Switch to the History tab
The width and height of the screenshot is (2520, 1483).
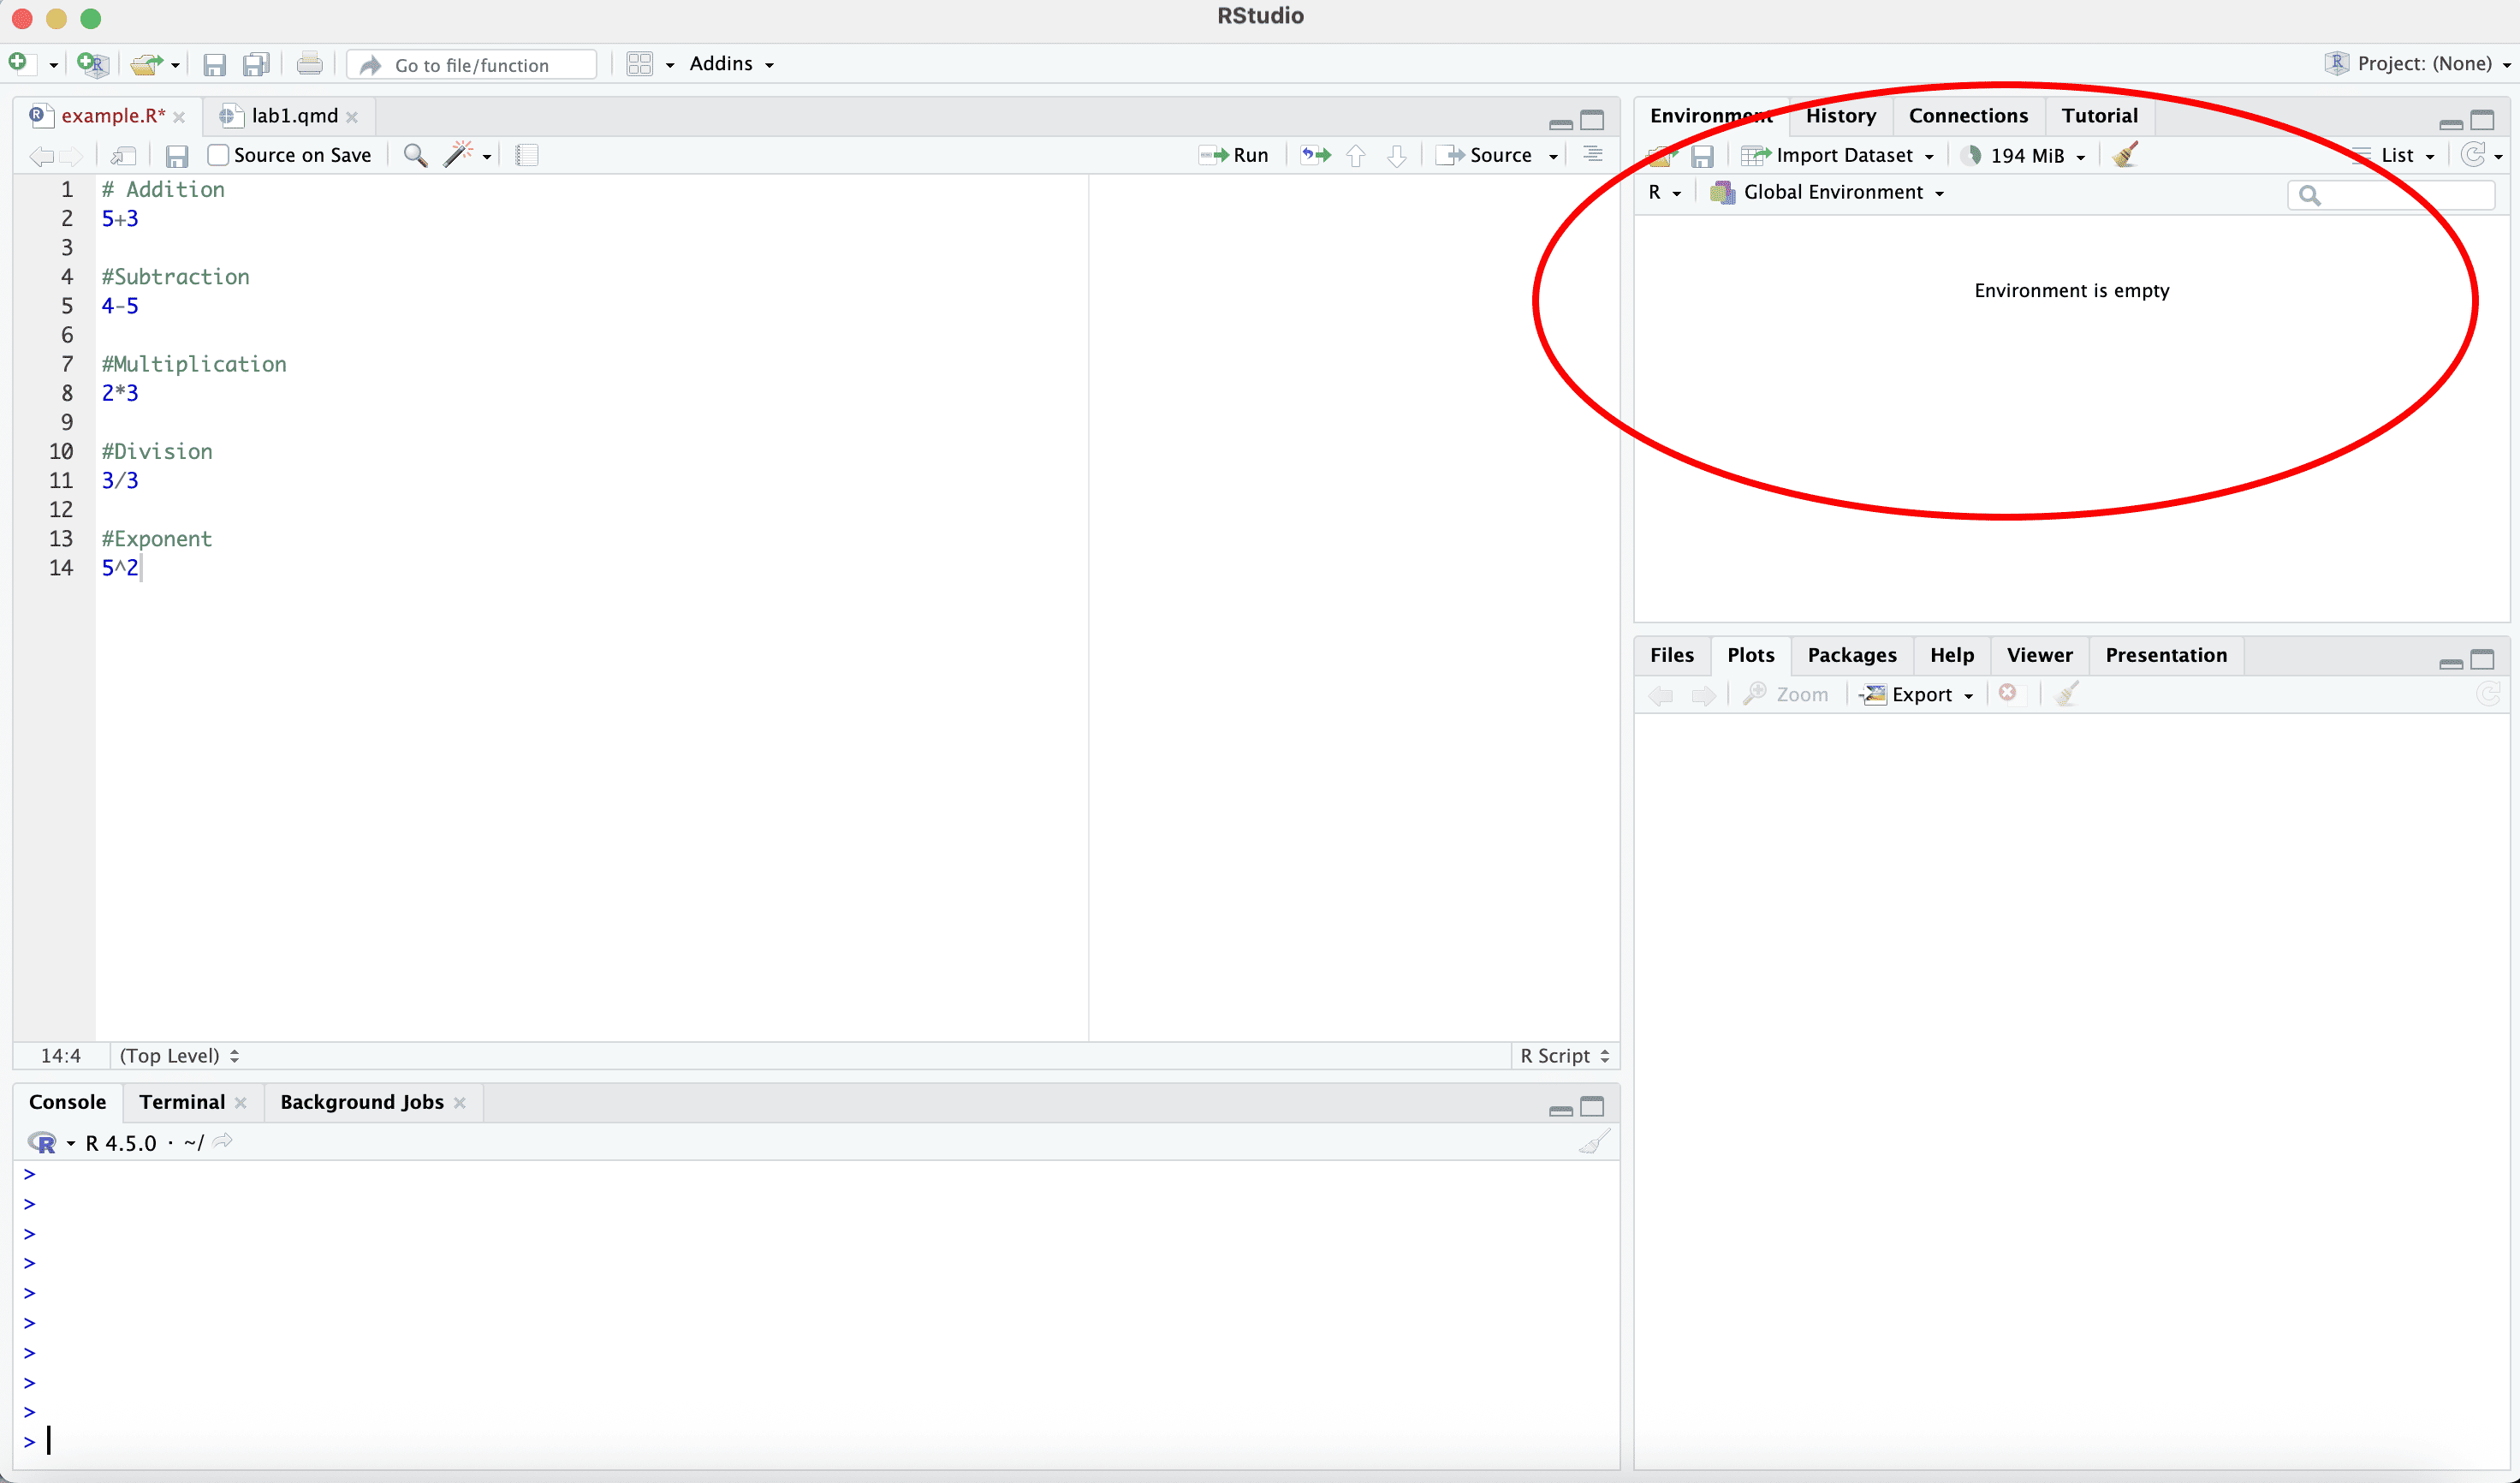click(x=1840, y=116)
